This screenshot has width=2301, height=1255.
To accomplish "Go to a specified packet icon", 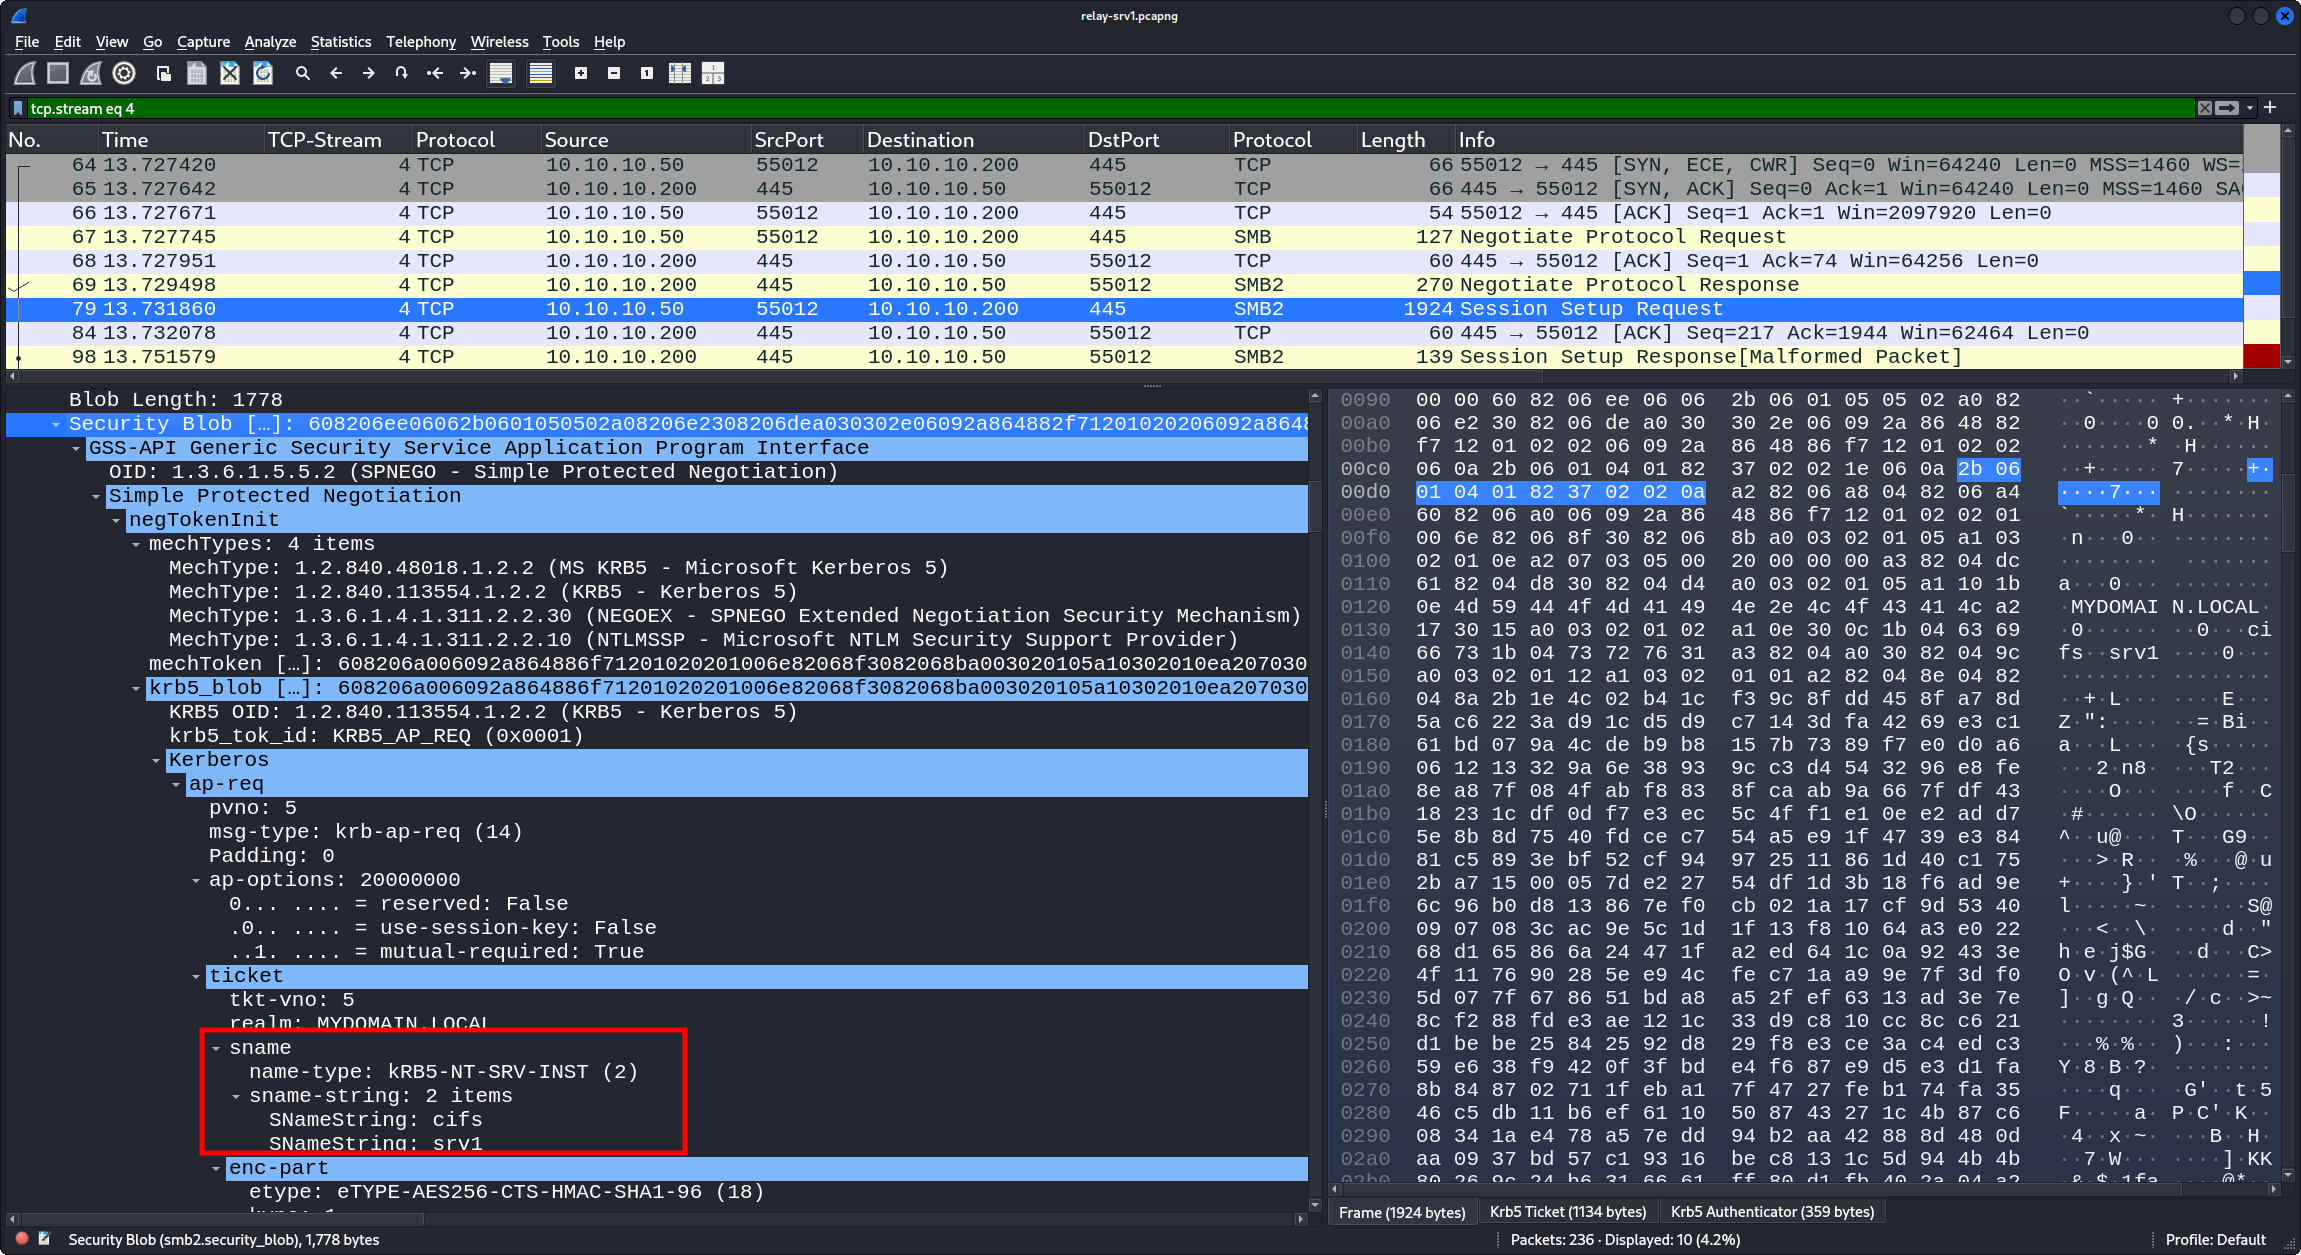I will tap(402, 73).
